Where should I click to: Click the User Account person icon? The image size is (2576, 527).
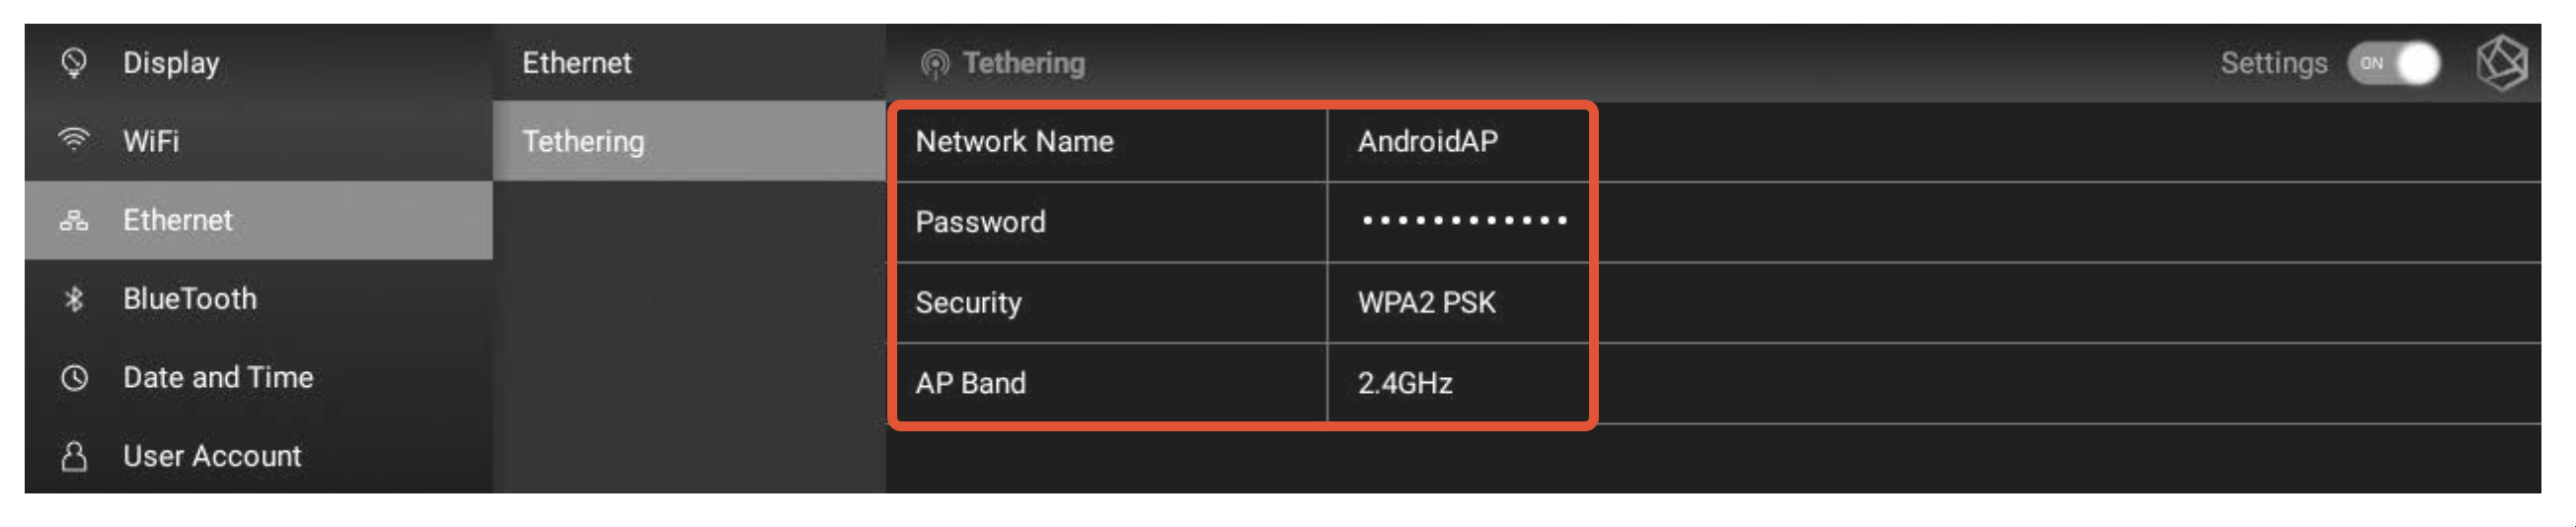[x=74, y=456]
